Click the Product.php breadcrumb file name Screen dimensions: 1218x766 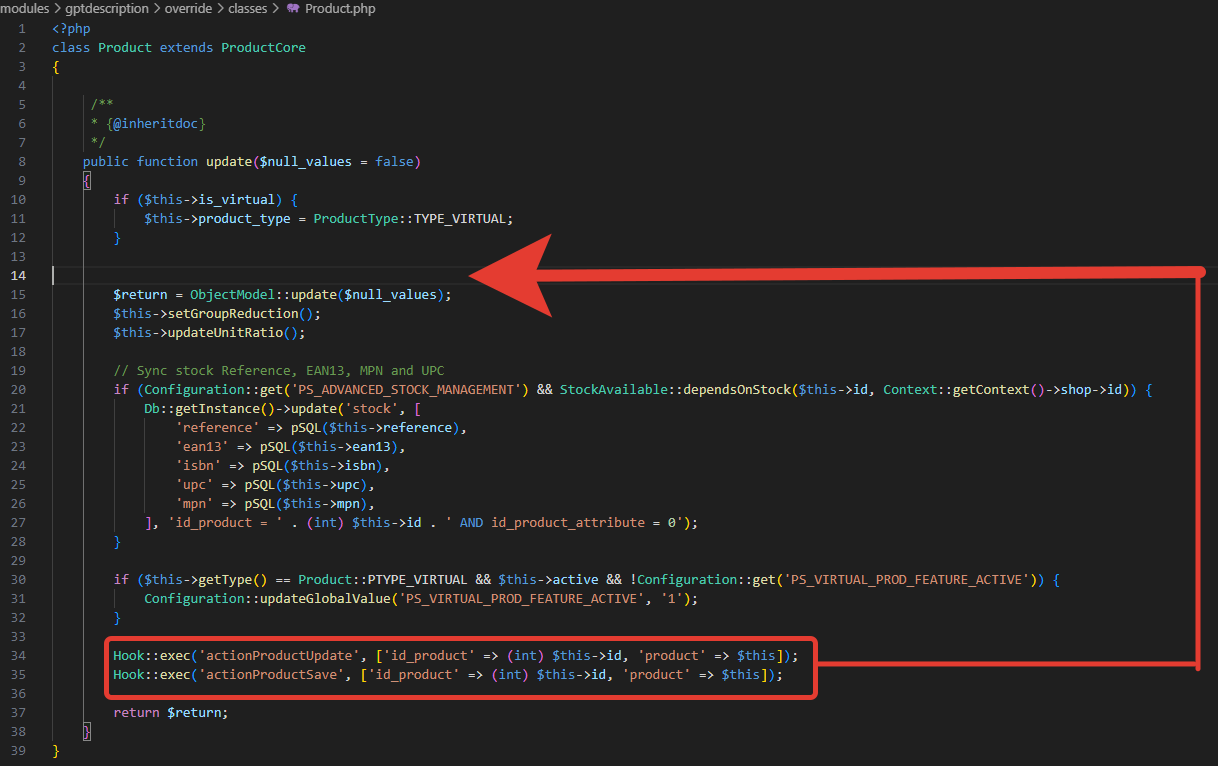click(x=341, y=8)
